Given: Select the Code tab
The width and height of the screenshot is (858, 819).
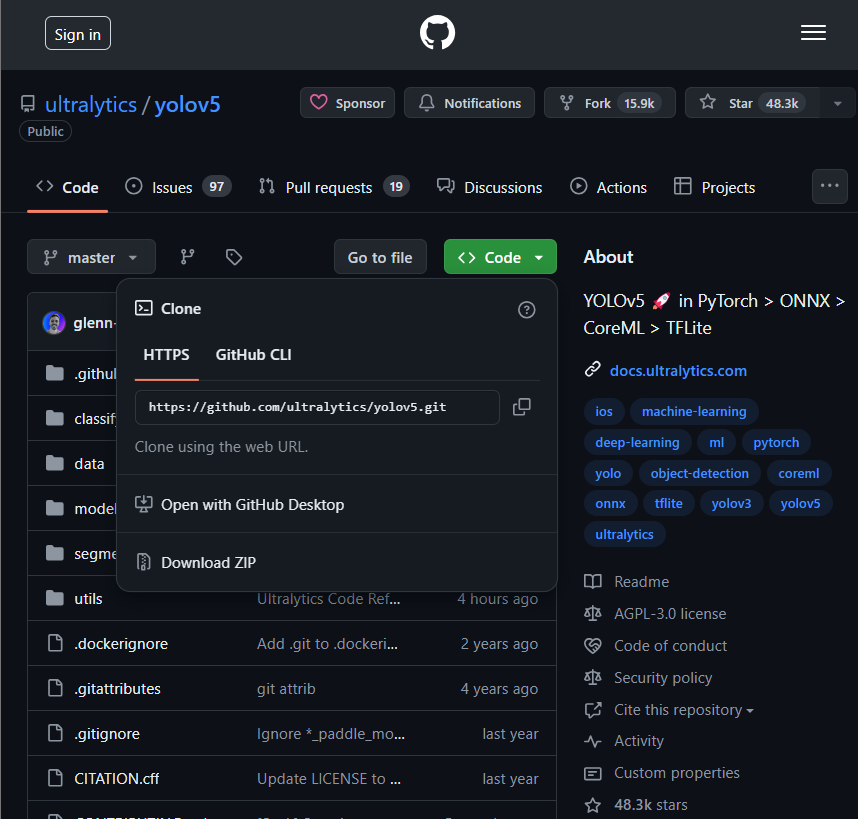Looking at the screenshot, I should (x=67, y=187).
